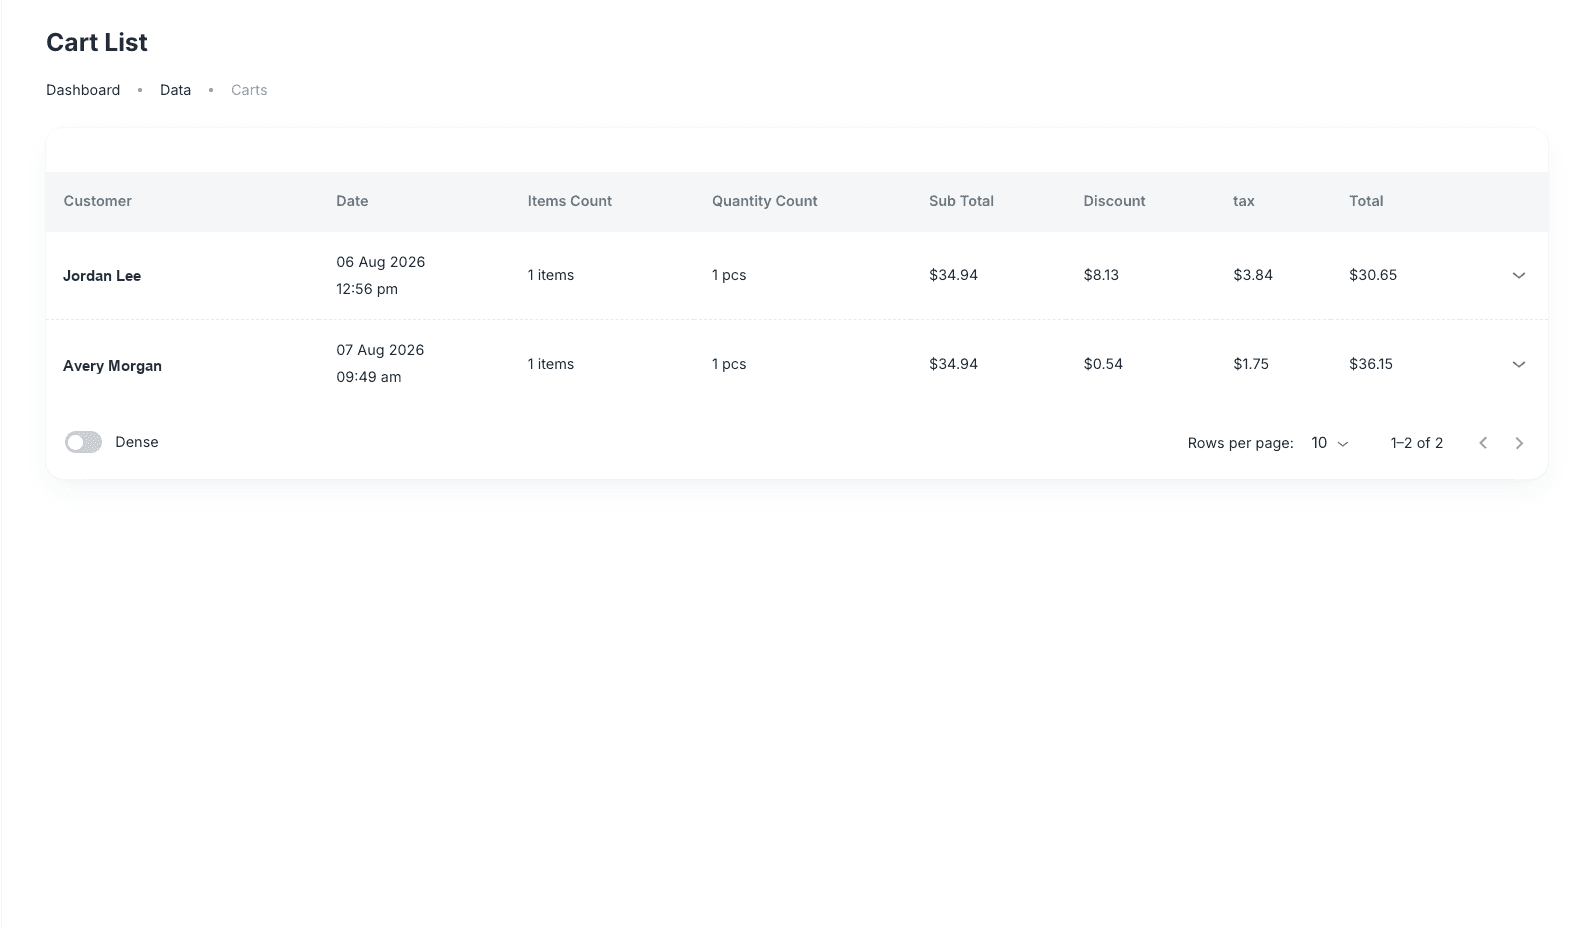Click the Items Count column header
The height and width of the screenshot is (928, 1592).
(x=569, y=201)
